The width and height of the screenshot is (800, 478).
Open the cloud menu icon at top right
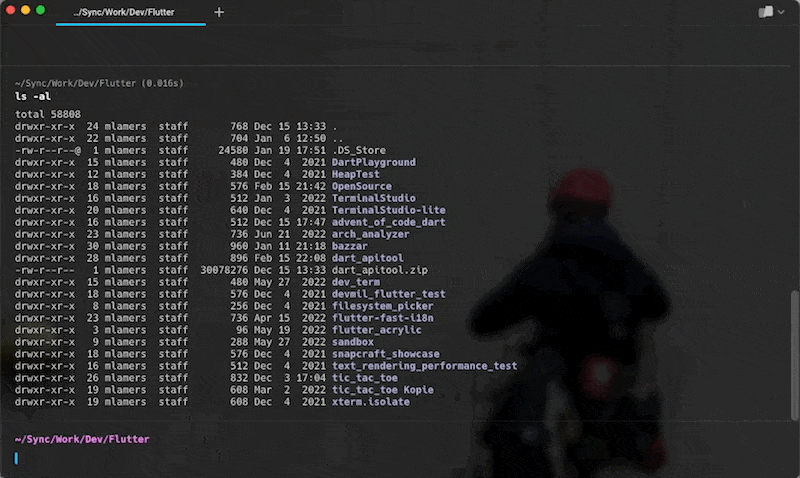765,12
